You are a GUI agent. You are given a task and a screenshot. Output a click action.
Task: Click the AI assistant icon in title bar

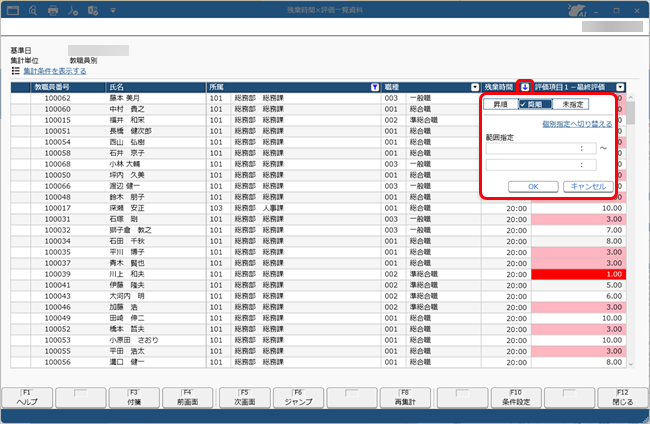click(x=577, y=10)
